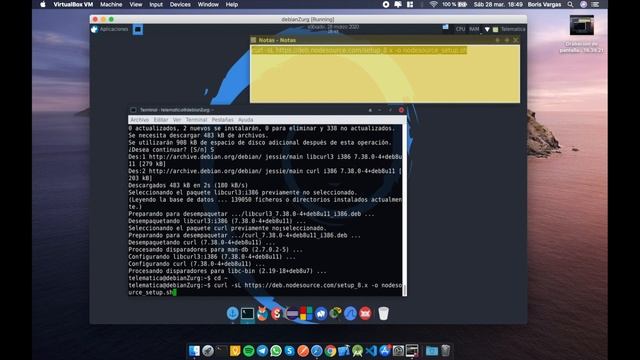Open Visual Studio Code from macOS Dock
This screenshot has height=360, width=640.
point(371,351)
